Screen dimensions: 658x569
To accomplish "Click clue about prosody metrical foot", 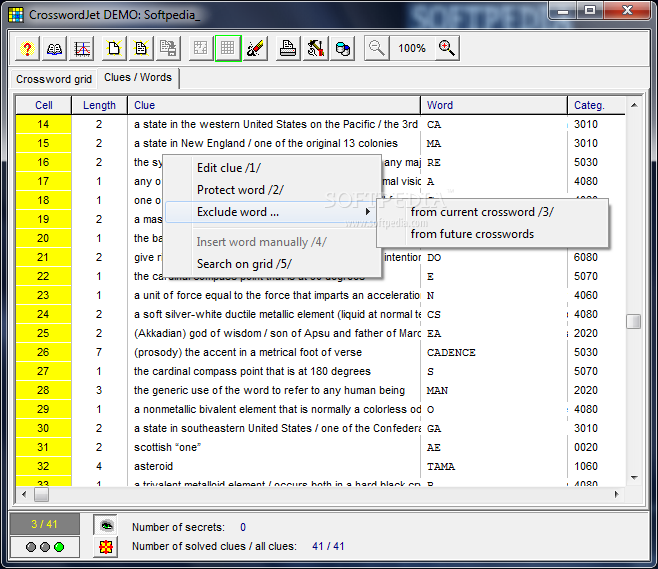I will 248,352.
